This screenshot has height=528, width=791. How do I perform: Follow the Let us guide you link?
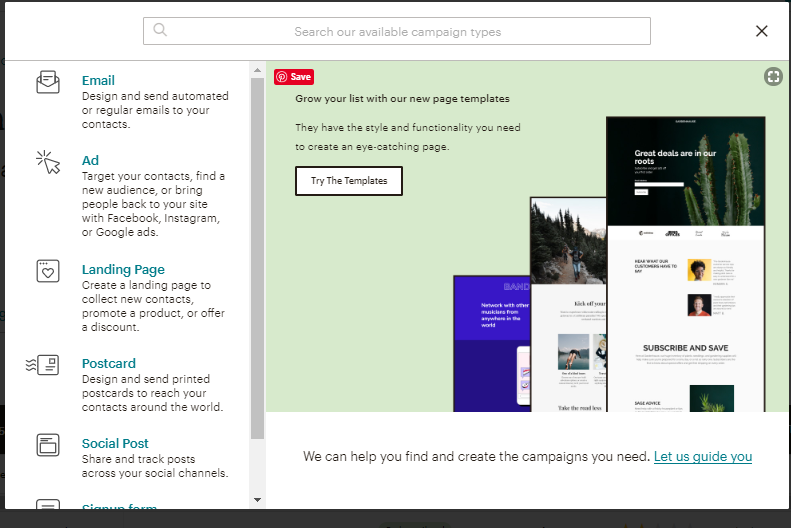point(703,456)
